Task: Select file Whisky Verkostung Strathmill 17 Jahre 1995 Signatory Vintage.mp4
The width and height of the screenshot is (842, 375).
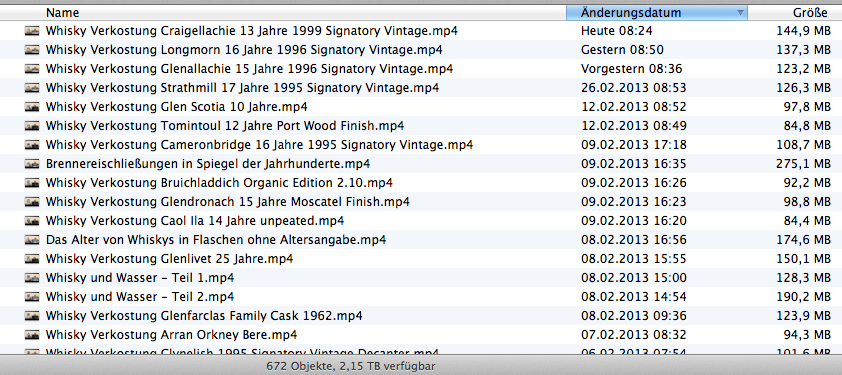Action: tap(242, 88)
